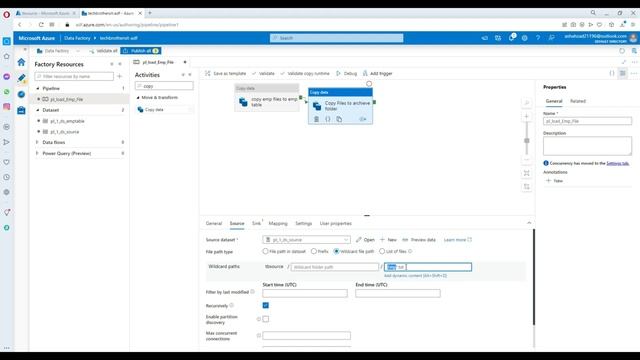The image size is (640, 360).
Task: Toggle the Properties pane icon
Action: [622, 73]
